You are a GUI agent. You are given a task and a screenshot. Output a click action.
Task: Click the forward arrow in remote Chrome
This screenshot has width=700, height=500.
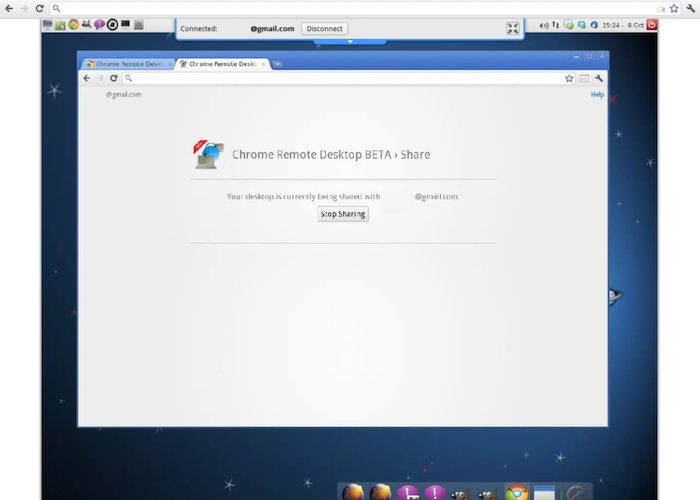pos(100,78)
